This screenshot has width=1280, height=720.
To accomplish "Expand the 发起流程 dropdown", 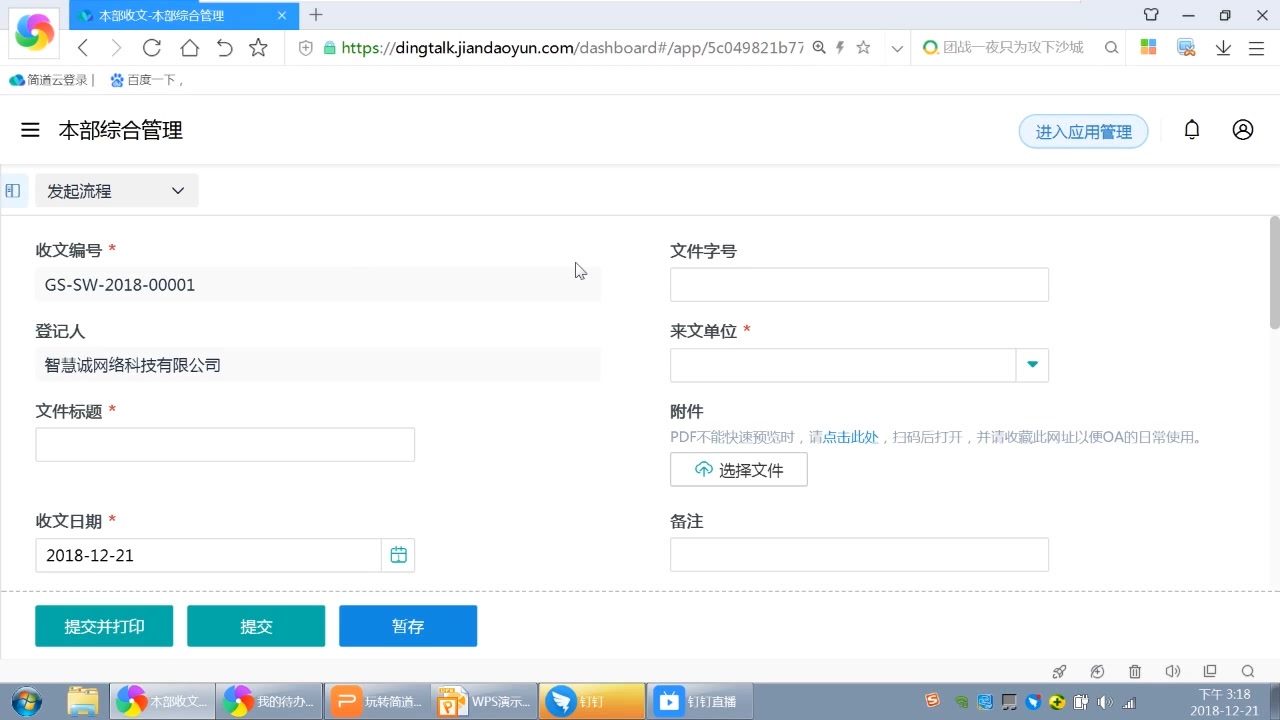I will (x=117, y=191).
